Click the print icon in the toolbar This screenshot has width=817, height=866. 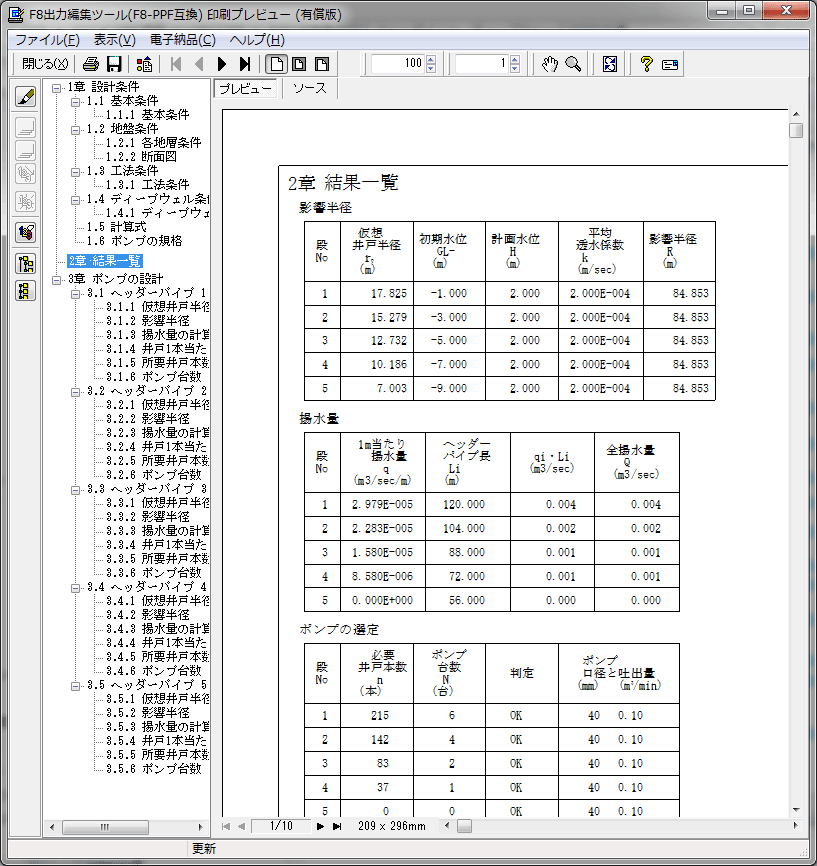91,64
